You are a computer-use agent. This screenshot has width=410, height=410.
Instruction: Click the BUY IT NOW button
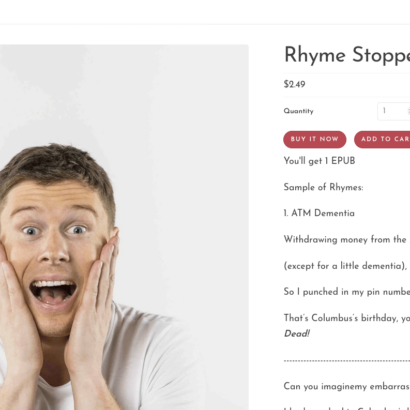(315, 139)
